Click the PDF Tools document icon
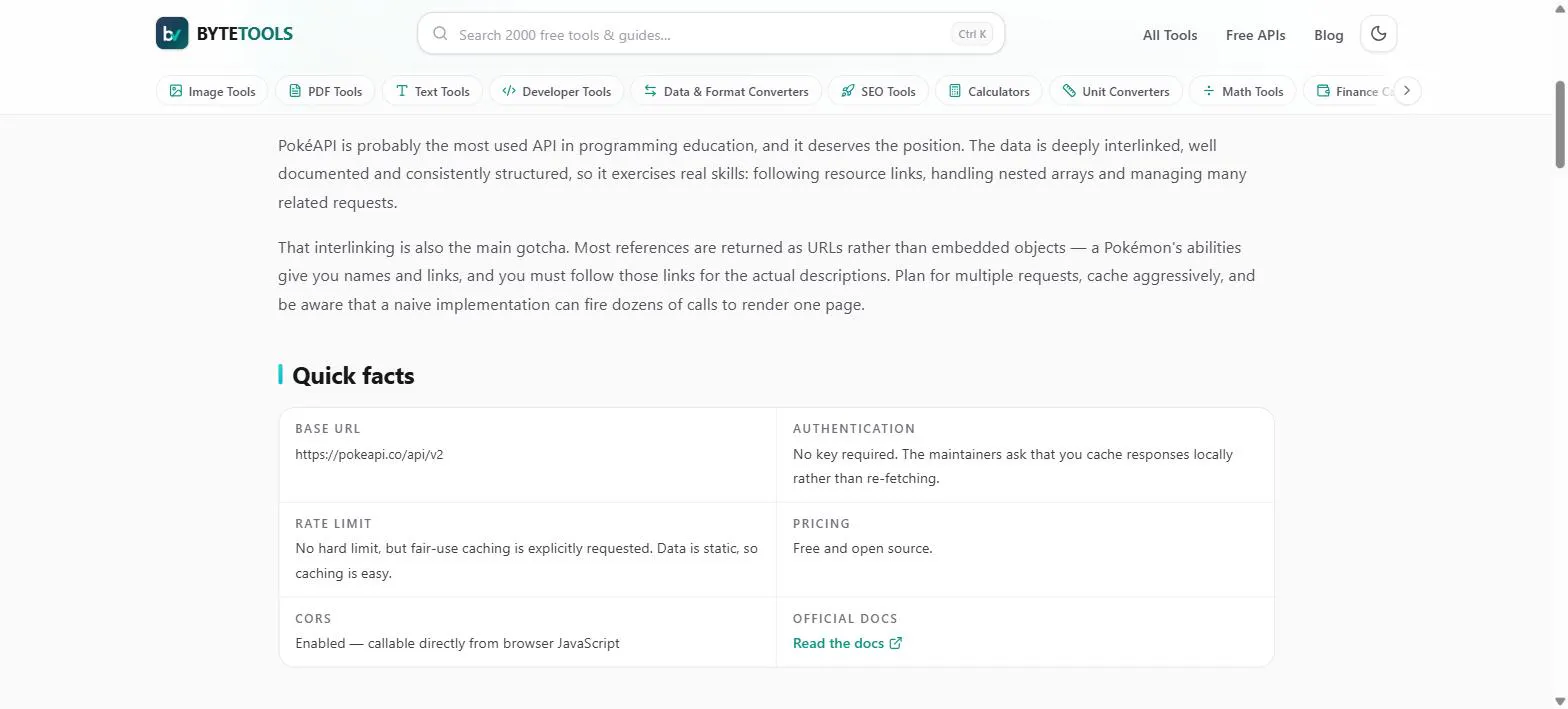The image size is (1568, 709). coord(295,91)
